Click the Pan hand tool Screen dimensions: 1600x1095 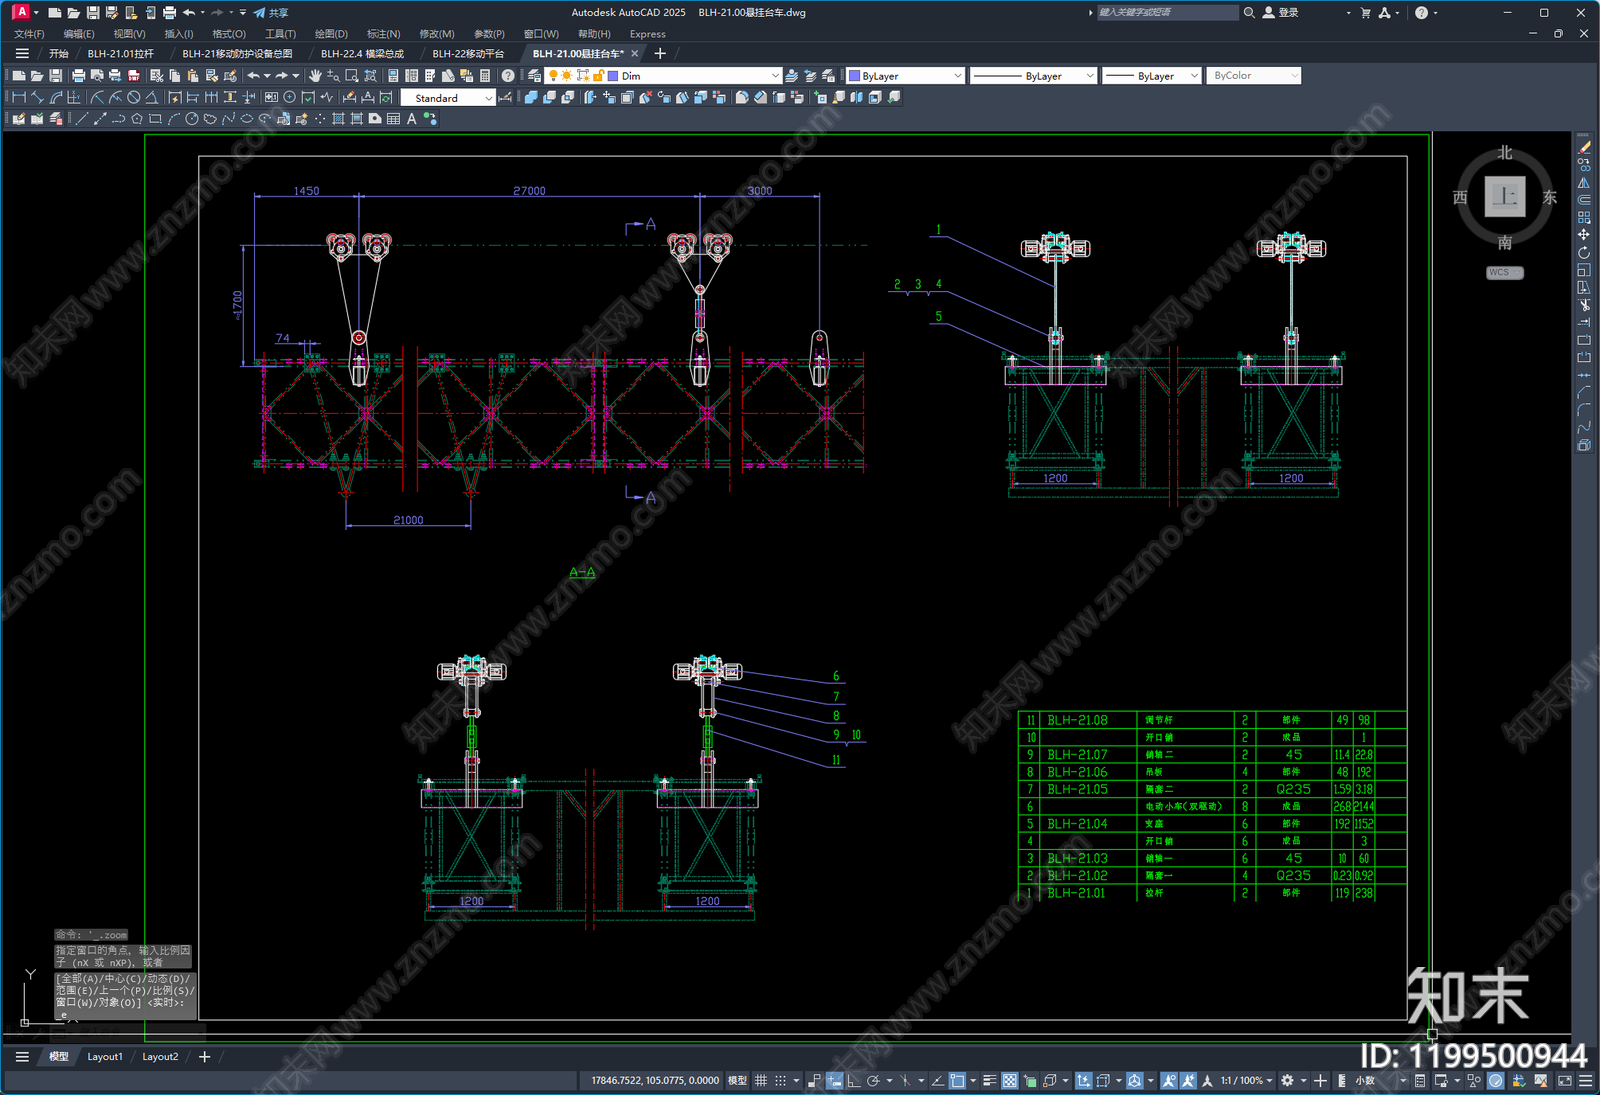(315, 76)
